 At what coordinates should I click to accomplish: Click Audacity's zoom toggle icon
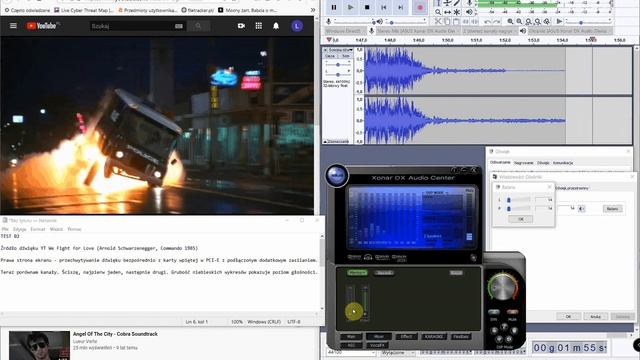pyautogui.click(x=547, y=21)
